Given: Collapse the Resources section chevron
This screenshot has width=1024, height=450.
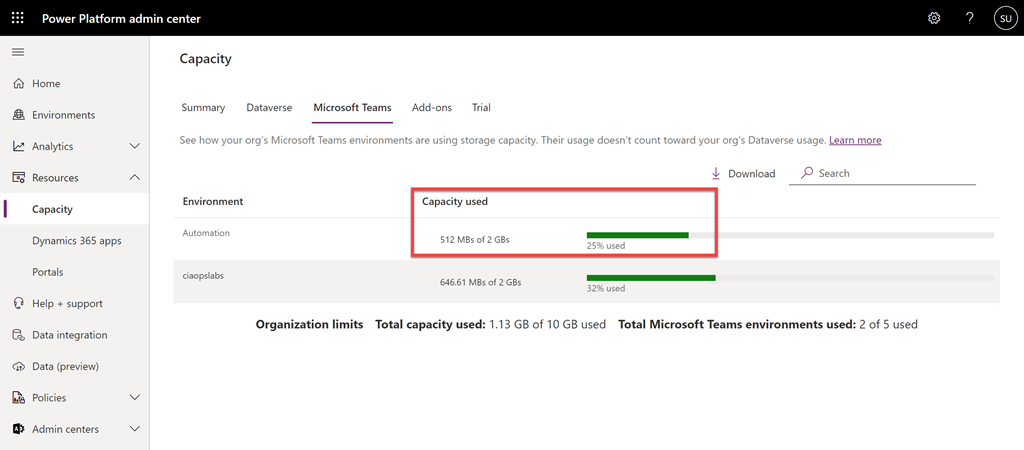Looking at the screenshot, I should (135, 178).
